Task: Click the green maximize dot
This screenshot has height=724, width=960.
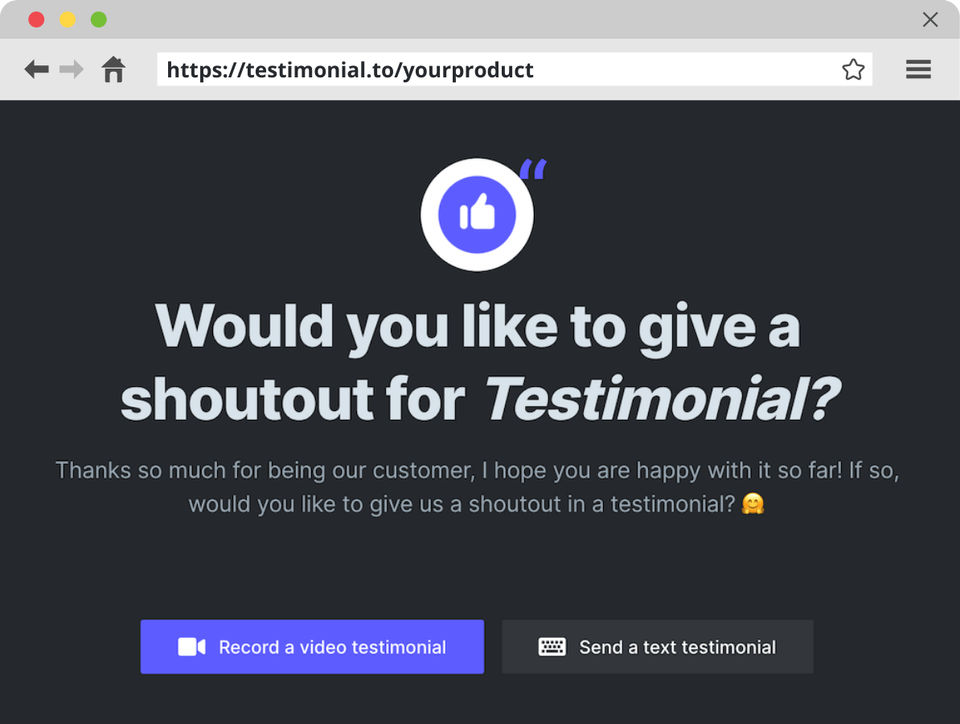Action: [x=99, y=20]
